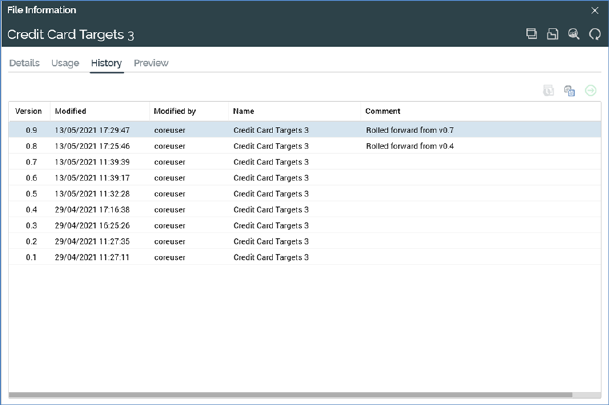This screenshot has height=405, width=609.
Task: Click coreuser in the version 0.9 row
Action: click(x=170, y=130)
